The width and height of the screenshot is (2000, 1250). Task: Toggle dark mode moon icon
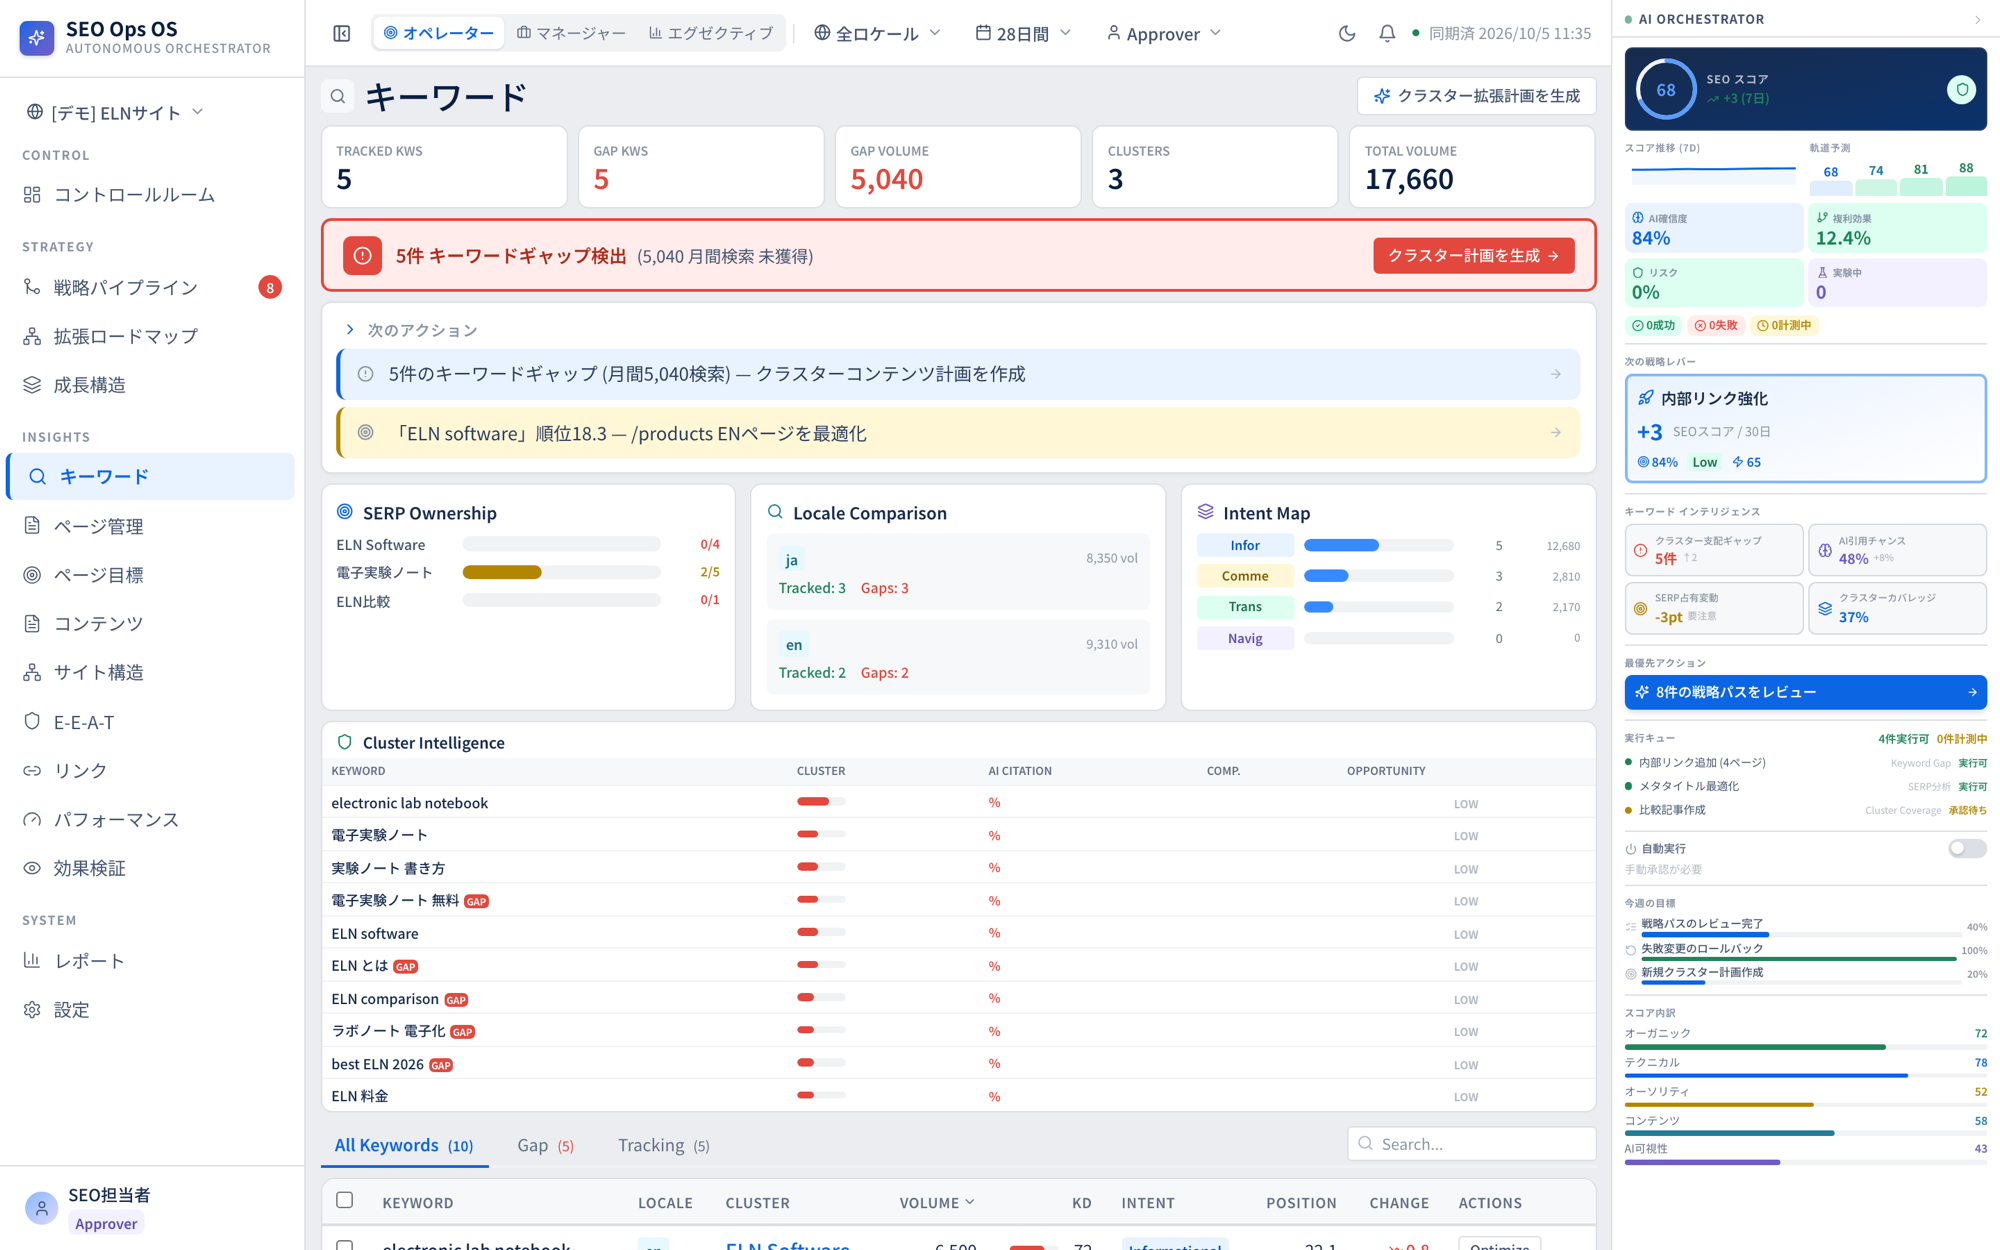click(x=1347, y=33)
